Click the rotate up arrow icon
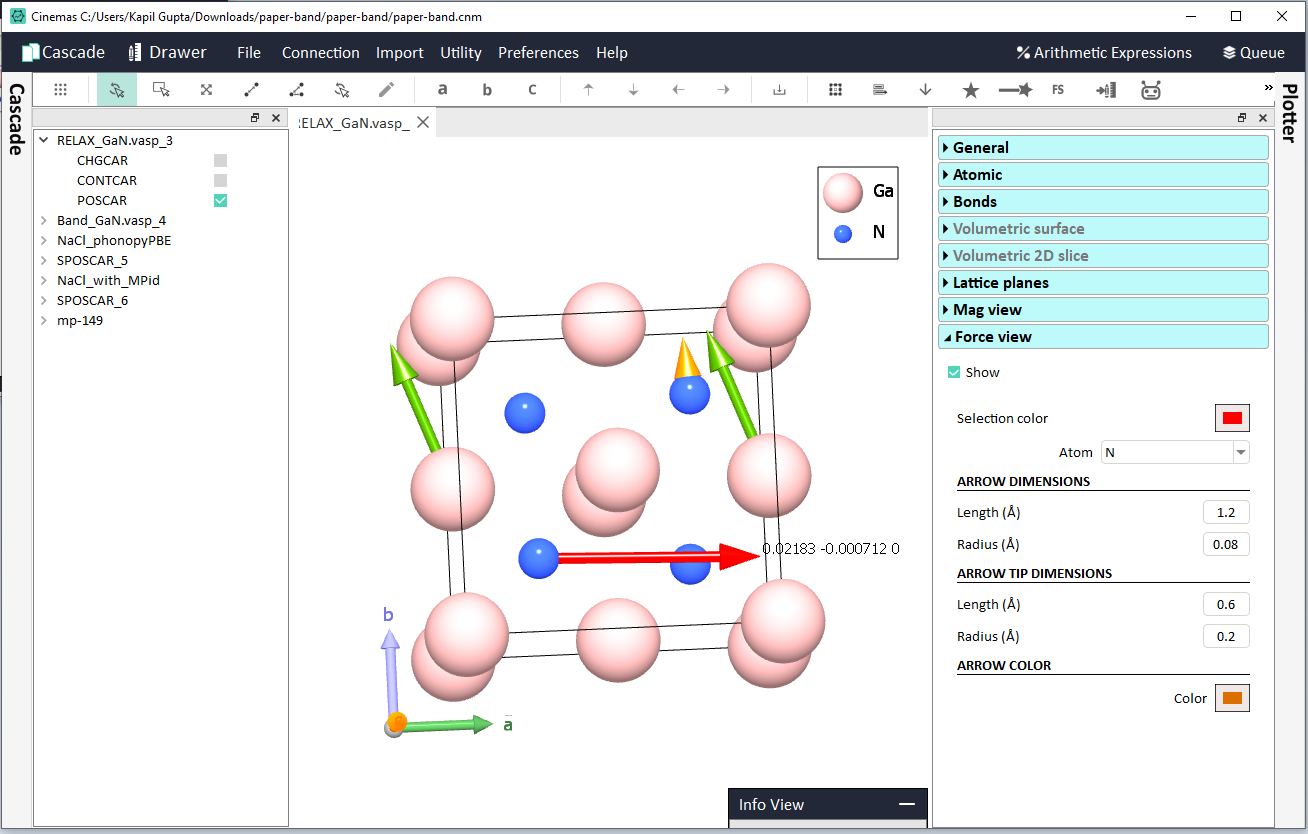1308x834 pixels. (x=588, y=89)
